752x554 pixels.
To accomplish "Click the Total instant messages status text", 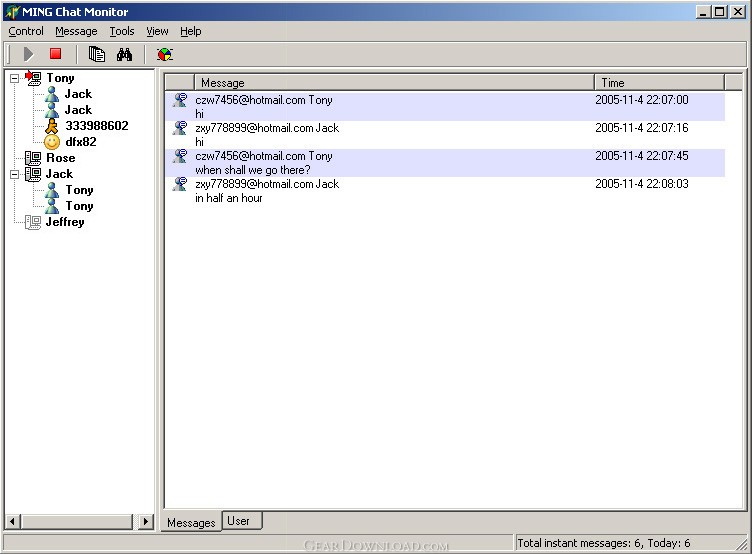I will (603, 543).
